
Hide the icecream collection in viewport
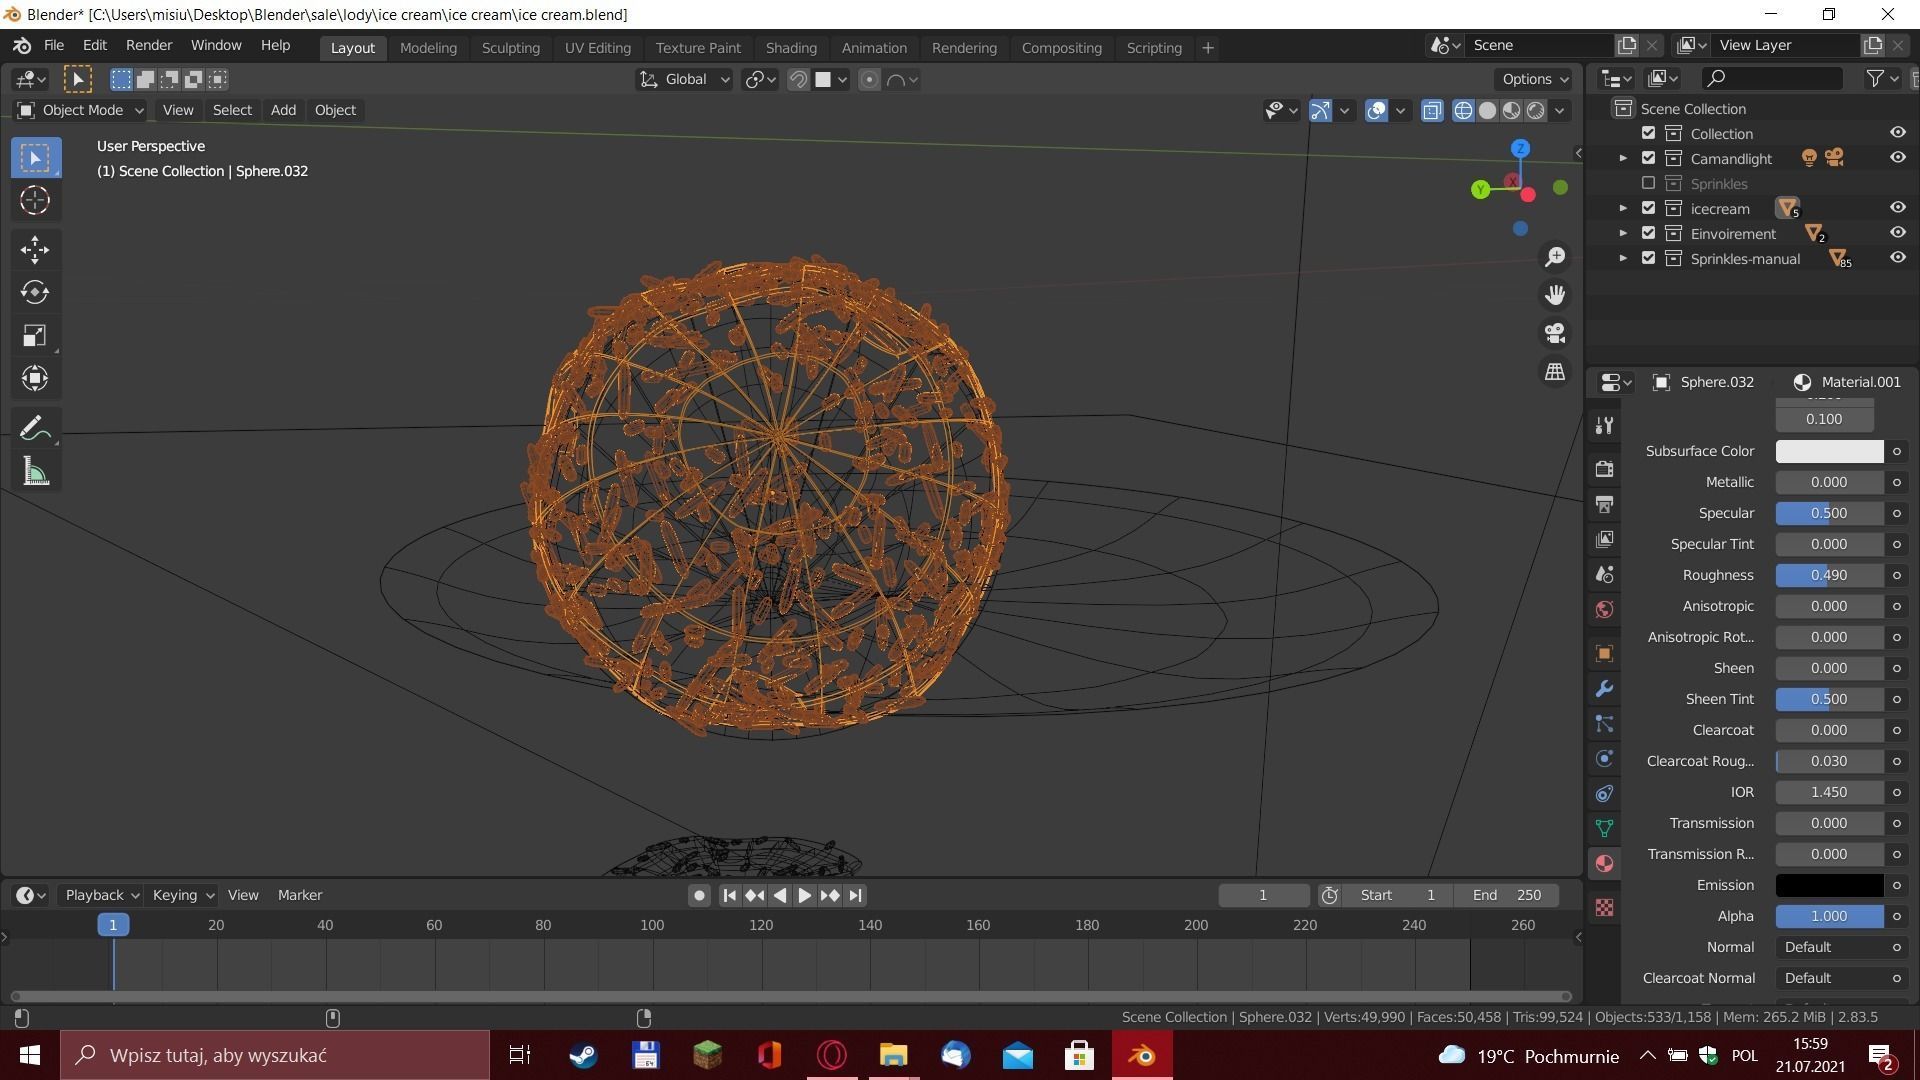coord(1897,208)
